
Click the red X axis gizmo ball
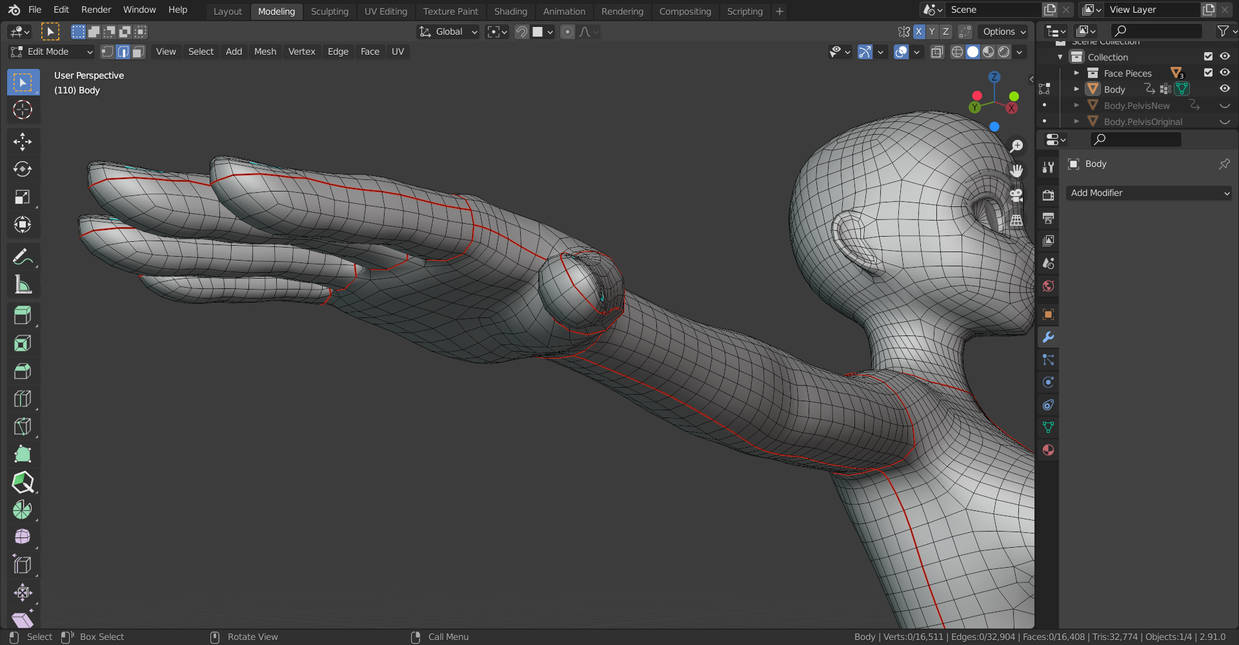tap(1012, 107)
